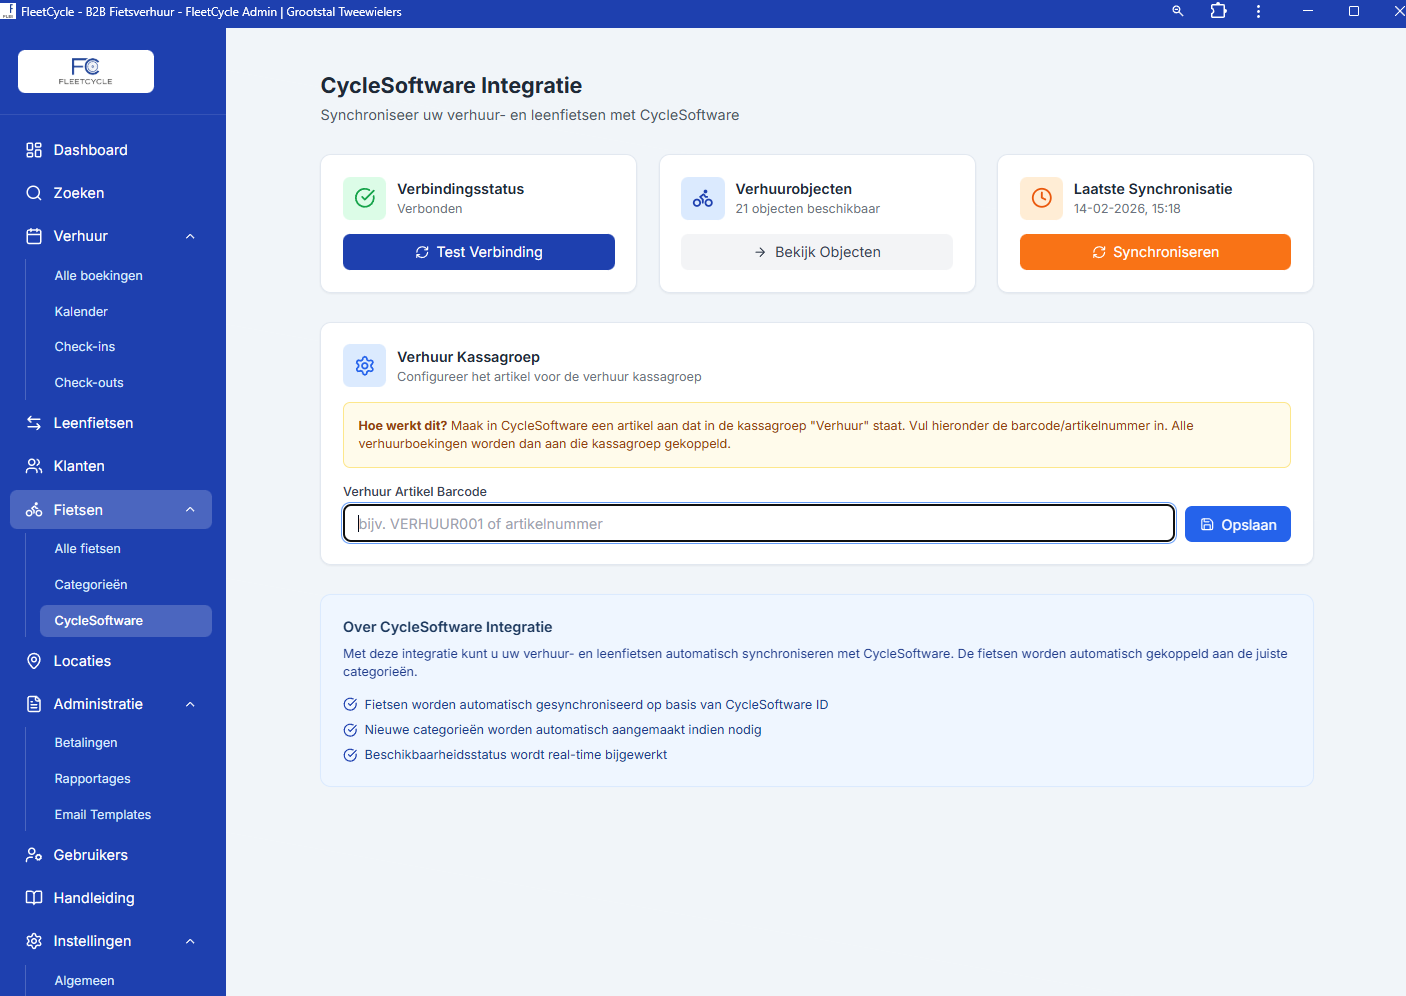This screenshot has width=1406, height=996.
Task: Select the Zoeken magnifier icon in sidebar
Action: 33,192
